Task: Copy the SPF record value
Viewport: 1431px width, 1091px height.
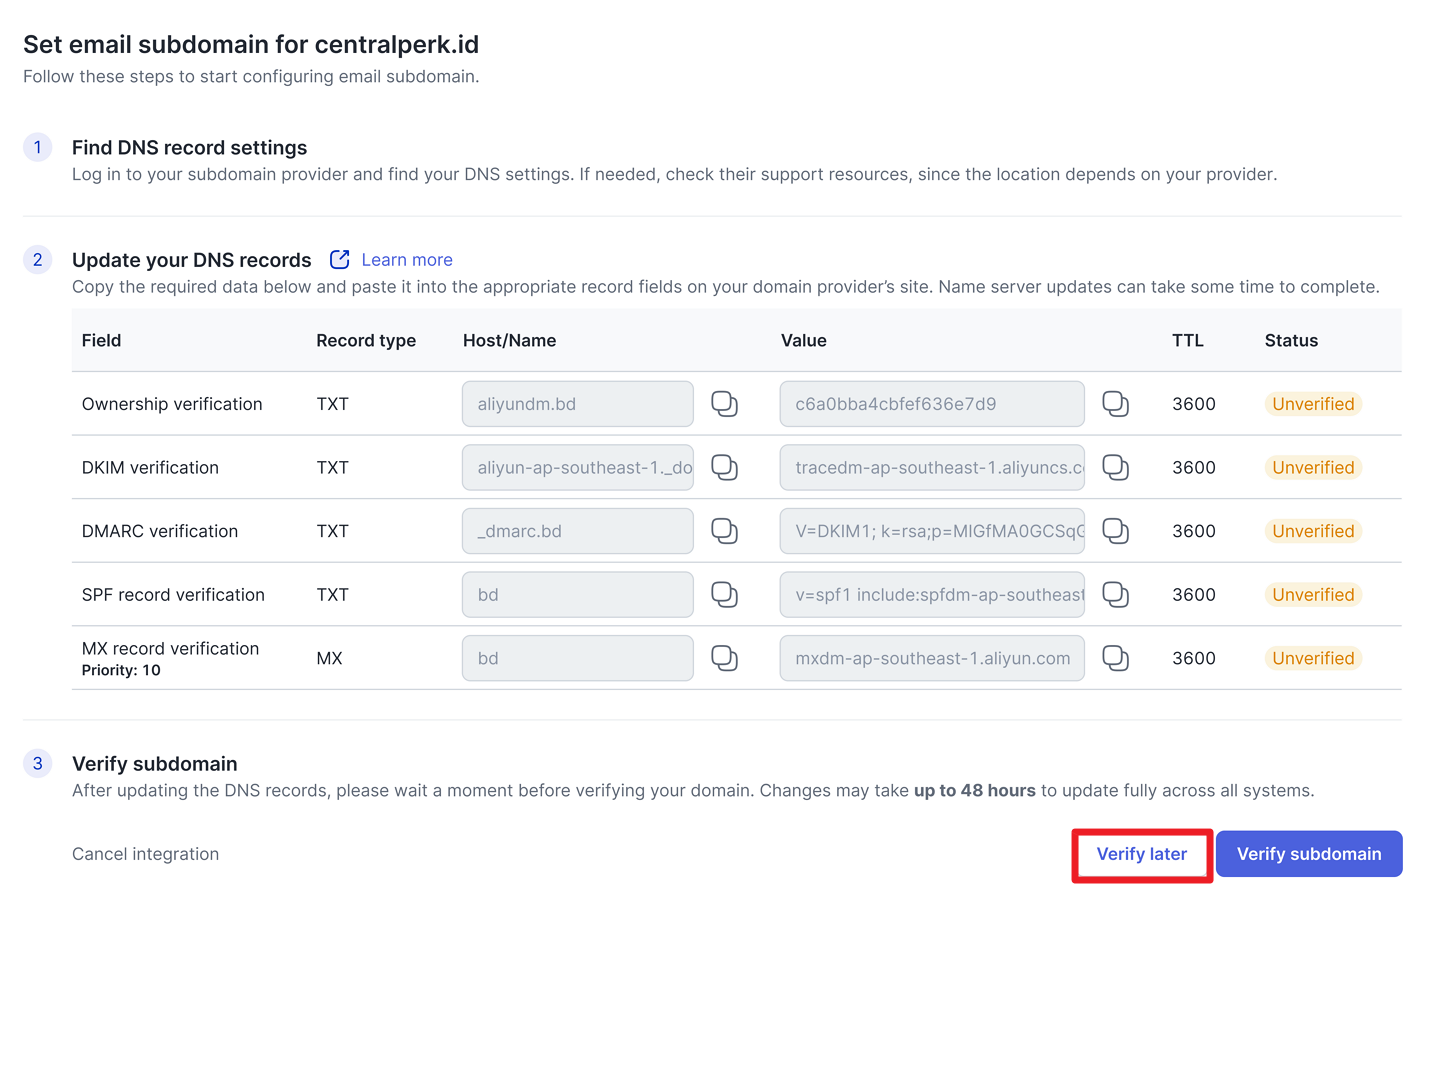Action: tap(1115, 595)
